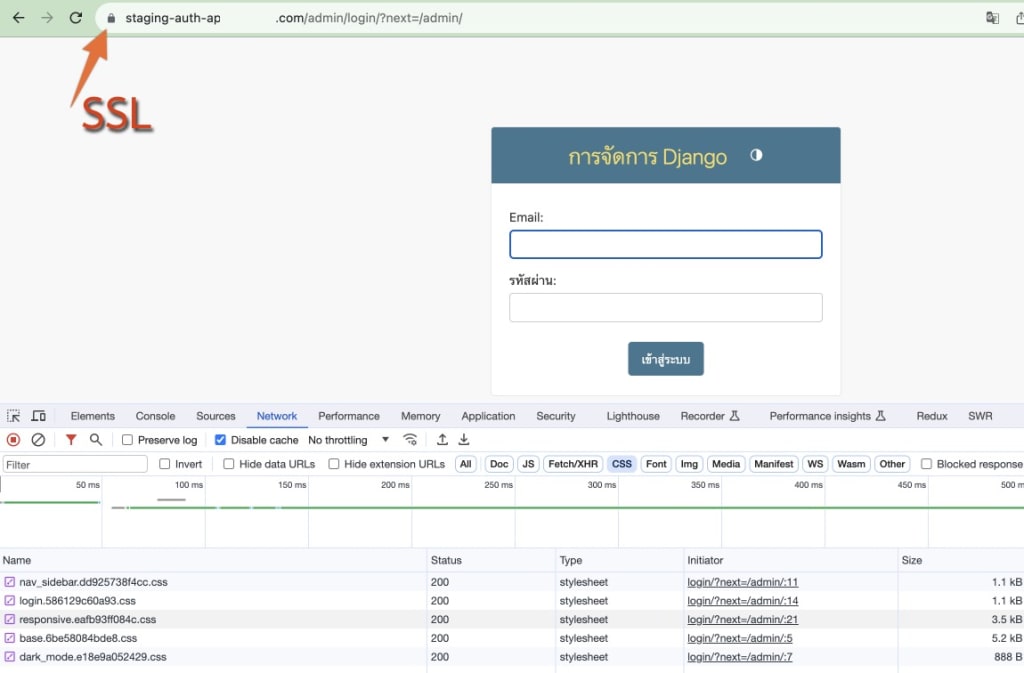This screenshot has height=673, width=1024.
Task: Select base.6be58084bde8.css request
Action: 78,638
